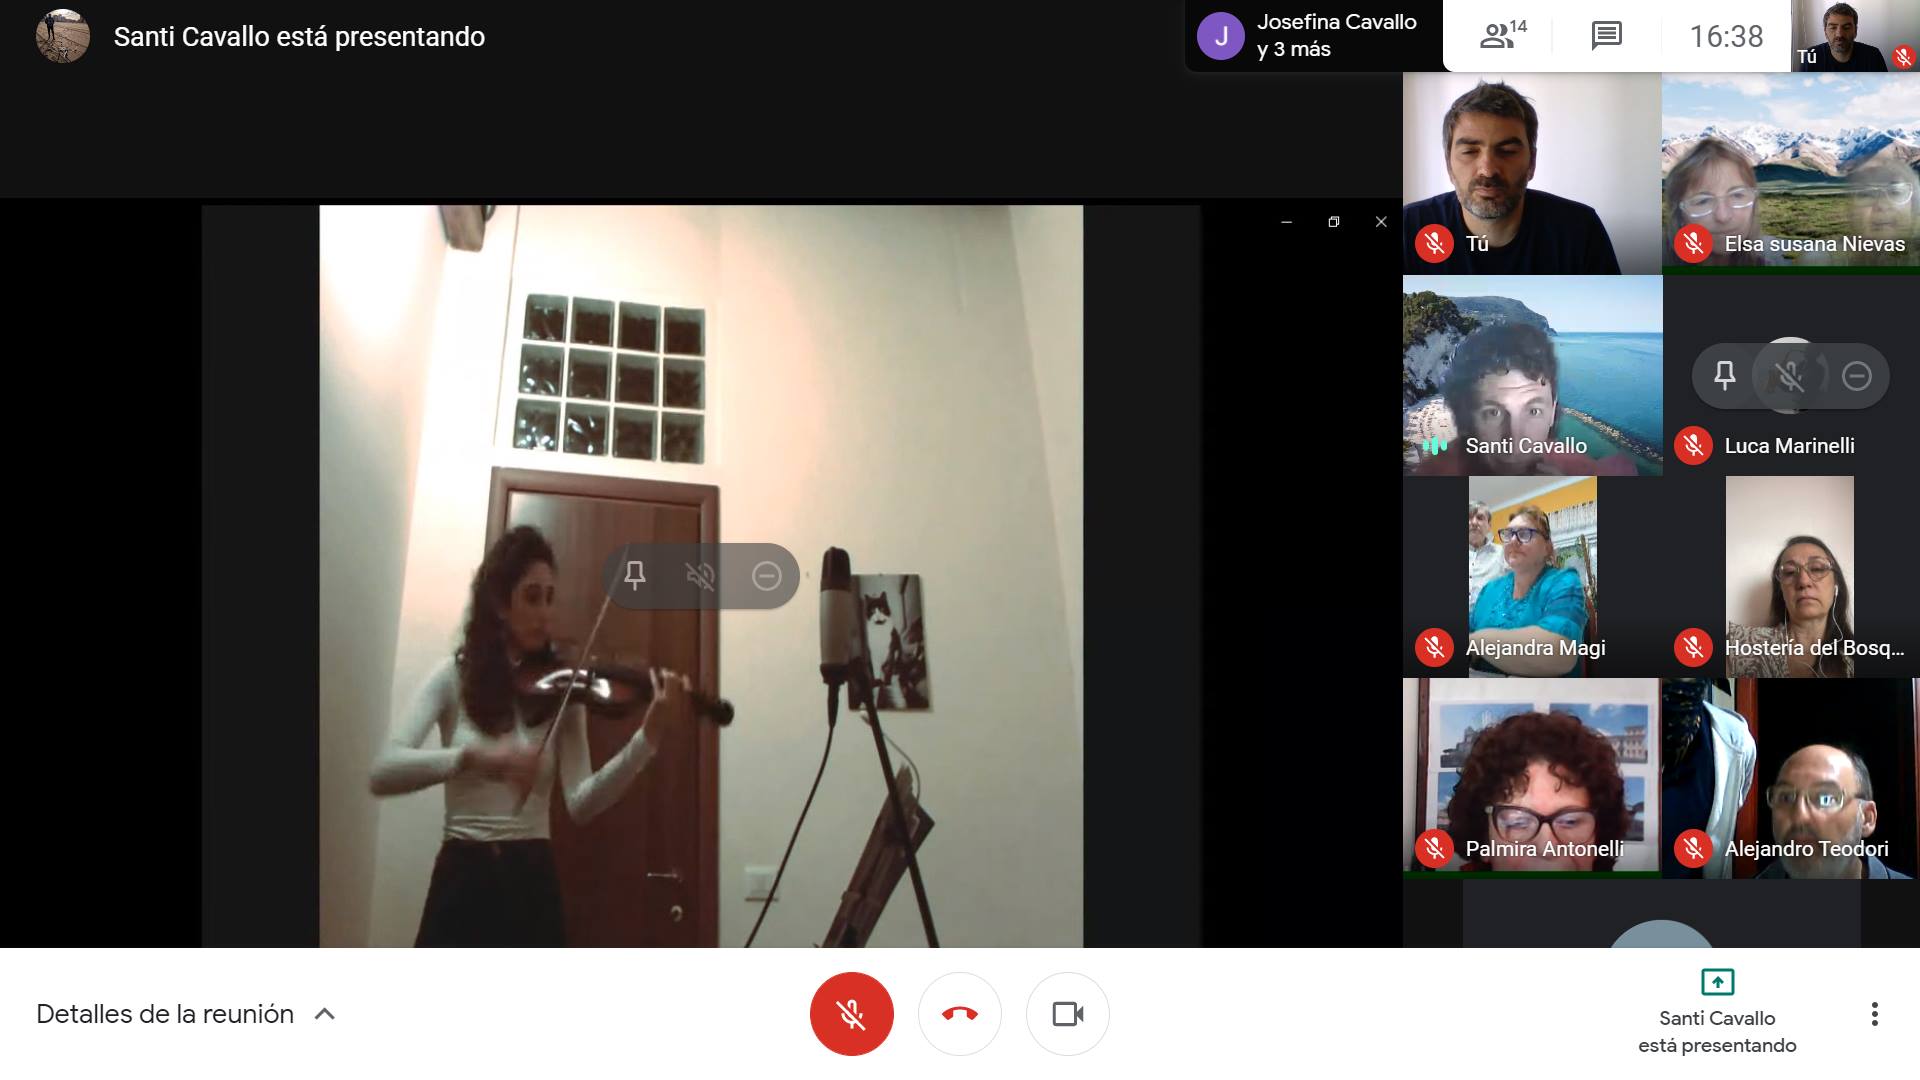Unmute your microphone with the red button

coord(851,1014)
